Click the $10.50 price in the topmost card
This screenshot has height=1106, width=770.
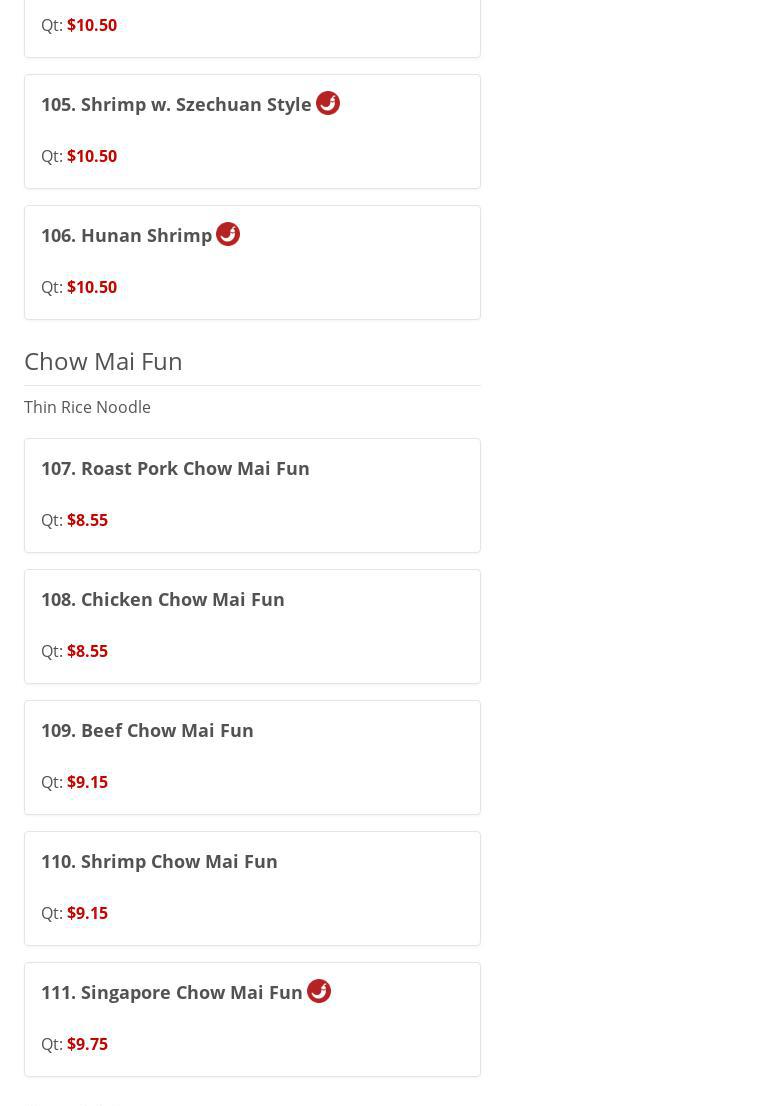point(92,25)
